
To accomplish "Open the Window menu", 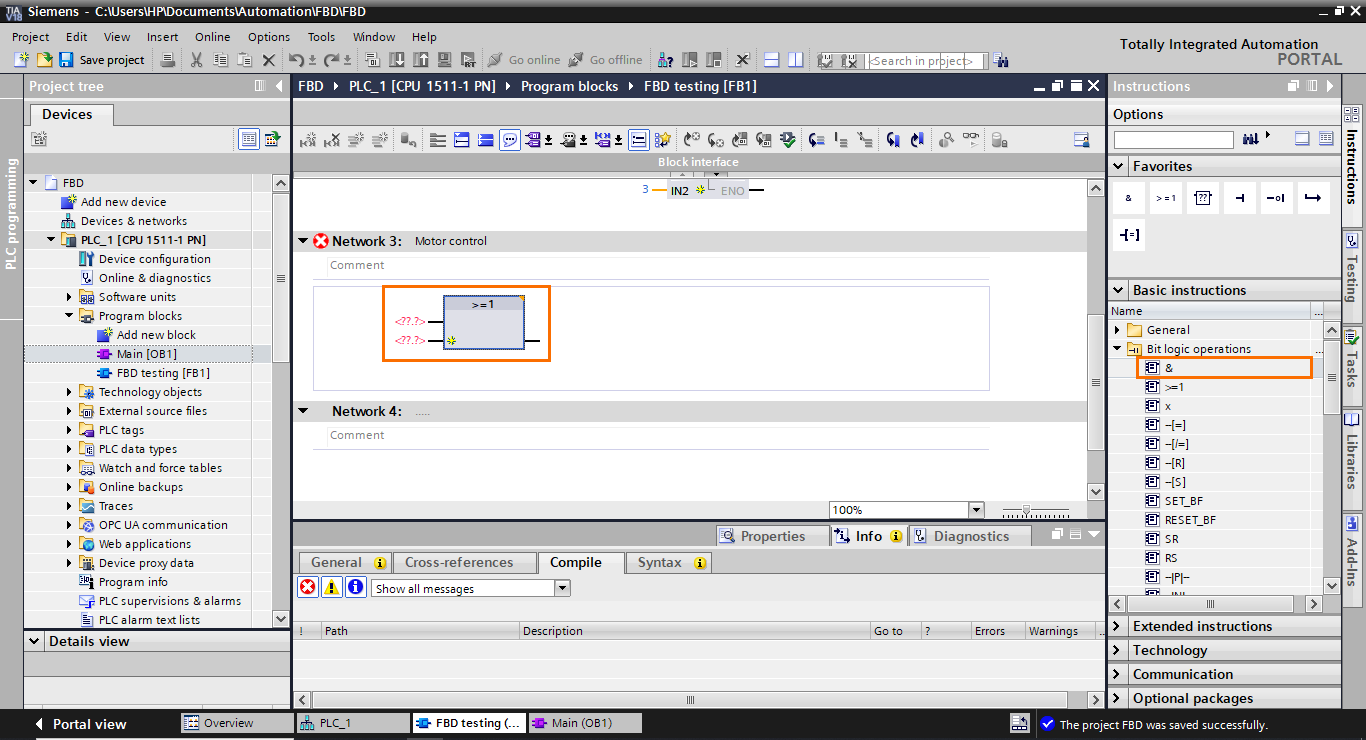I will tap(373, 36).
